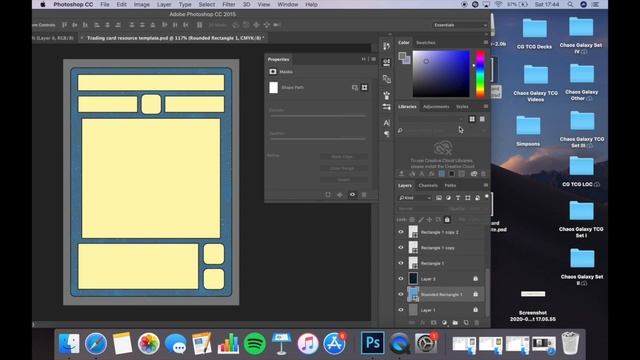The width and height of the screenshot is (640, 360).
Task: Open Spotify in the Dock
Action: pyautogui.click(x=255, y=343)
